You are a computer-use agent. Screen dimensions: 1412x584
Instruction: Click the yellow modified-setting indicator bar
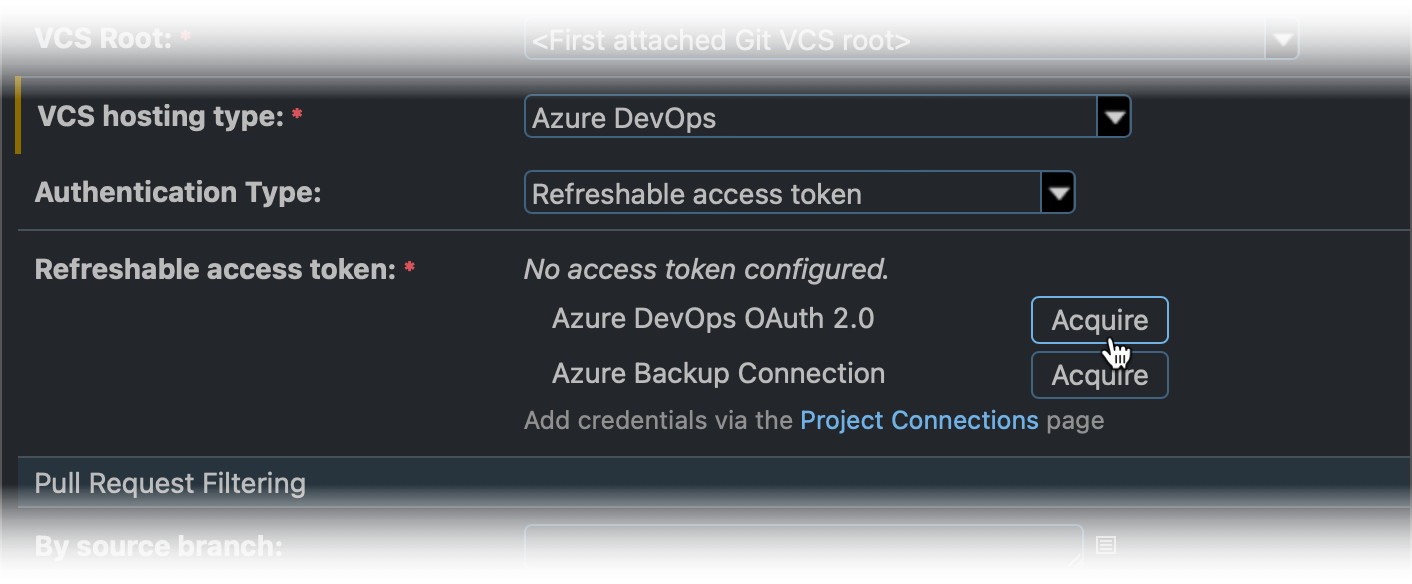pyautogui.click(x=17, y=115)
